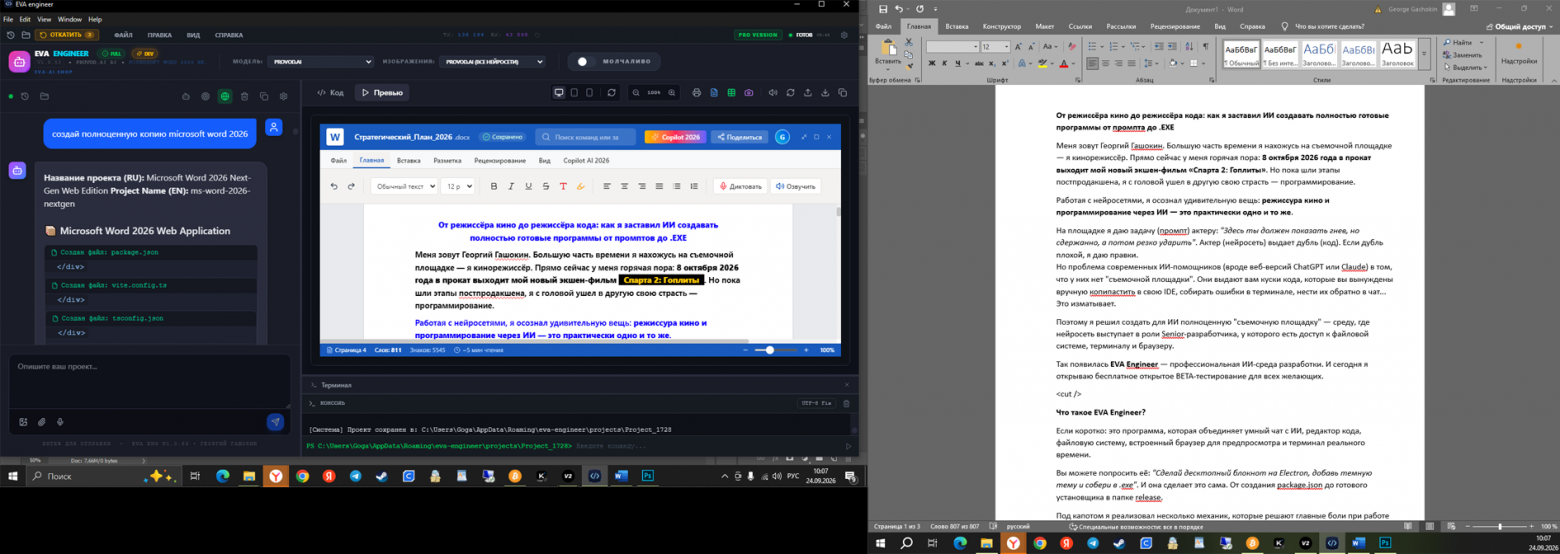Viewport: 1560px width, 554px height.
Task: Justify text in the preview toolbar
Action: (x=659, y=186)
